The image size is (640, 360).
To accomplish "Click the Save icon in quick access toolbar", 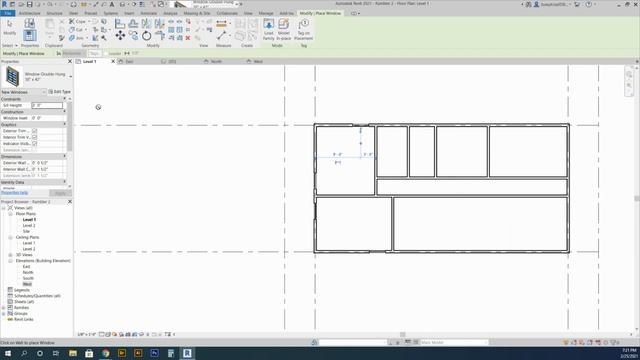I will [x=29, y=4].
